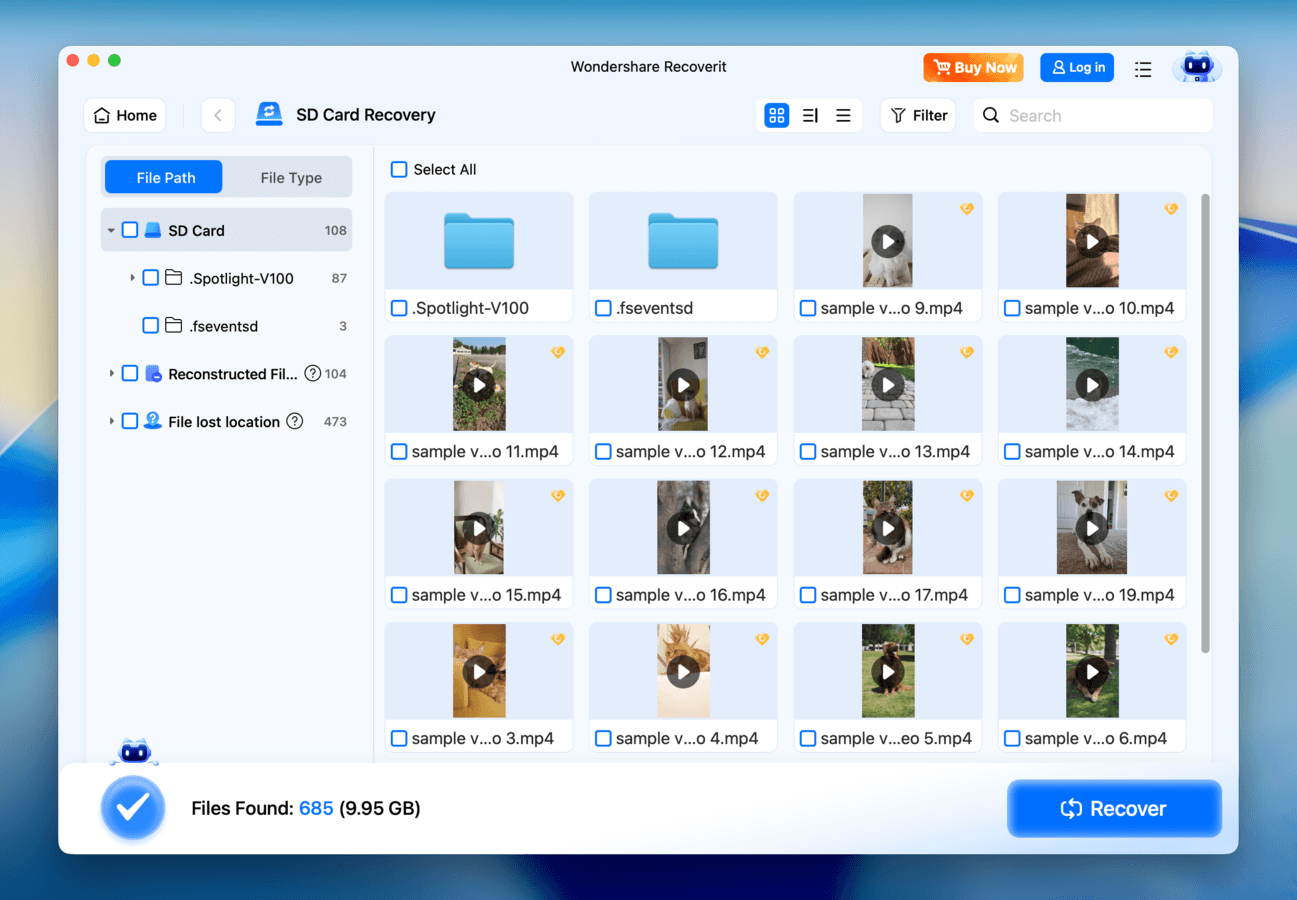The width and height of the screenshot is (1297, 900).
Task: Open the fseventsd folder thumbnail
Action: 682,240
